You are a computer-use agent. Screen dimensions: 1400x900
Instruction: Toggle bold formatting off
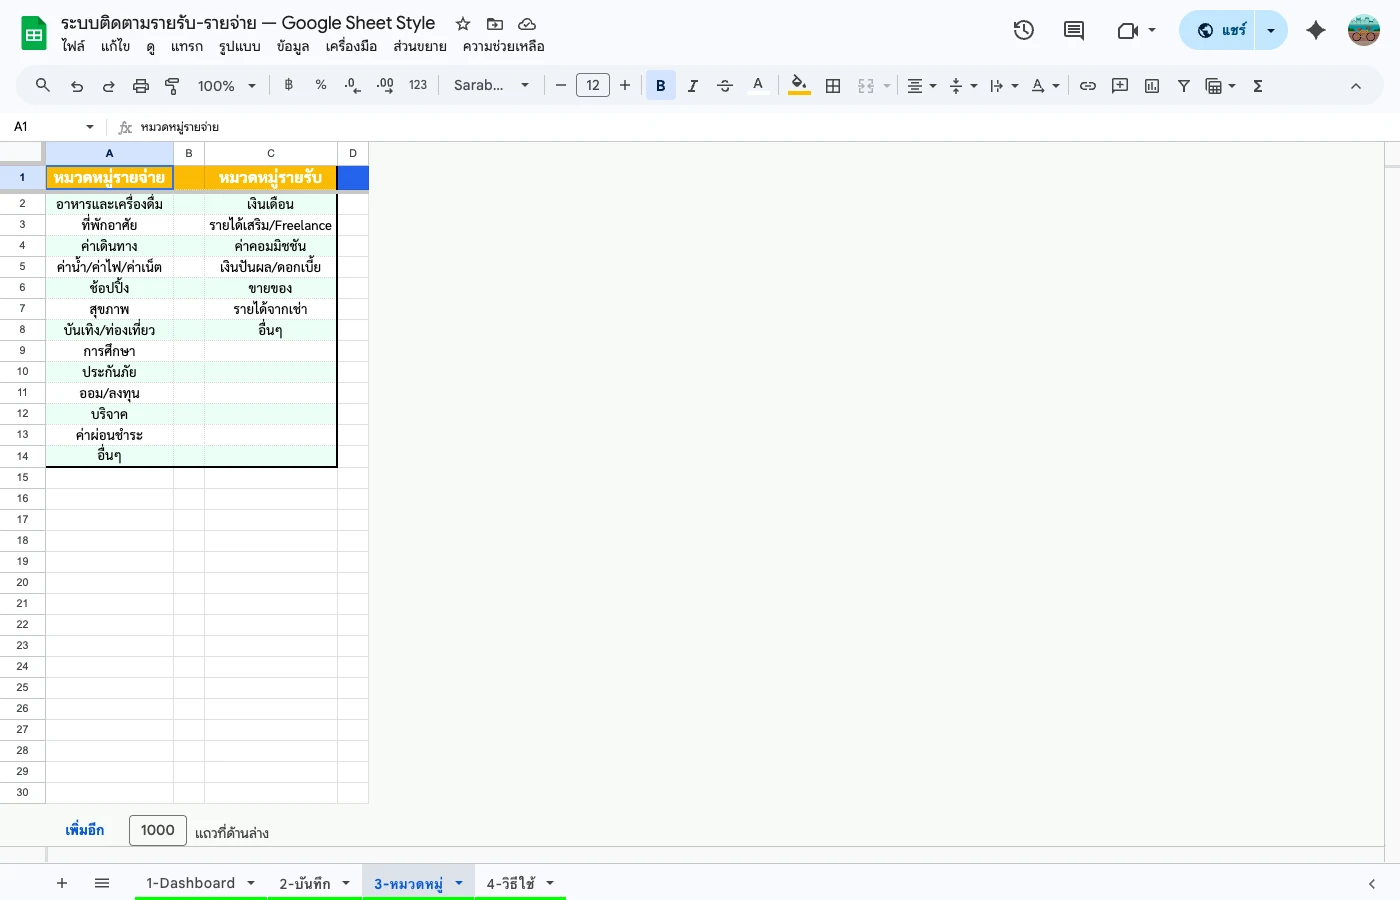tap(661, 85)
